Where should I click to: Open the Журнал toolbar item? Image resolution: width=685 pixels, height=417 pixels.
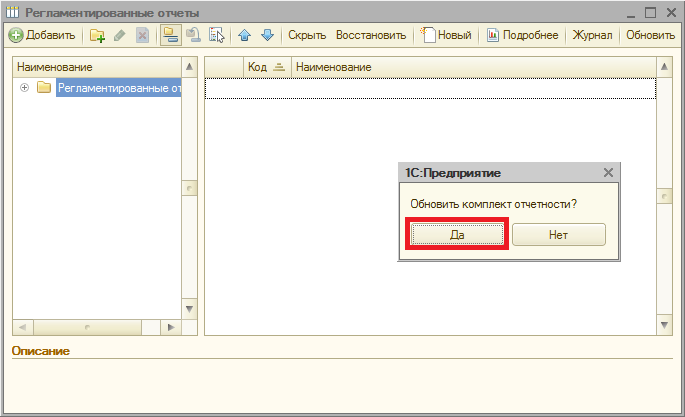tap(592, 35)
